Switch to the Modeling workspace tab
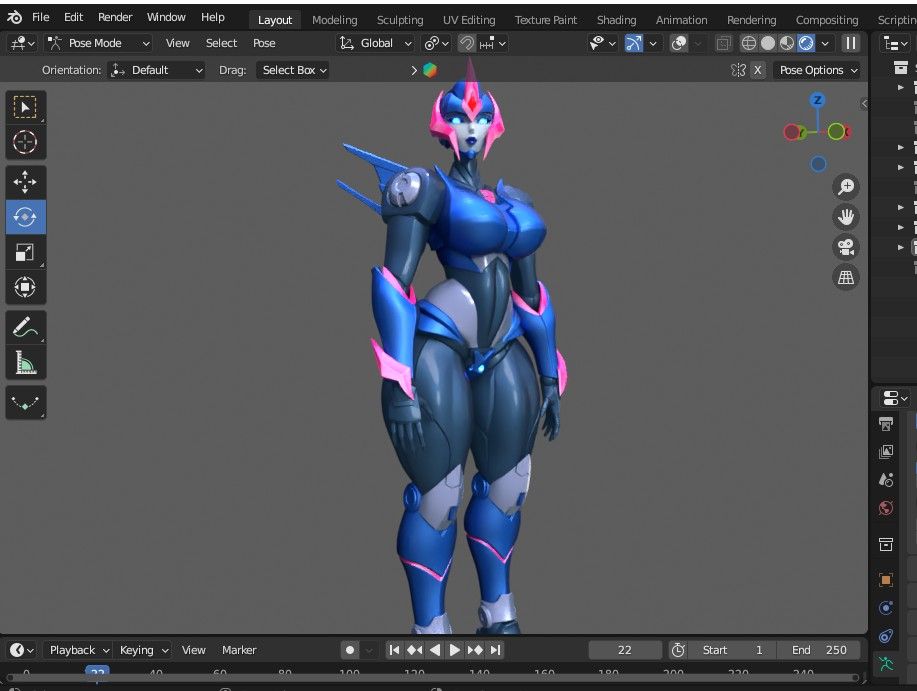The image size is (917, 691). tap(335, 20)
